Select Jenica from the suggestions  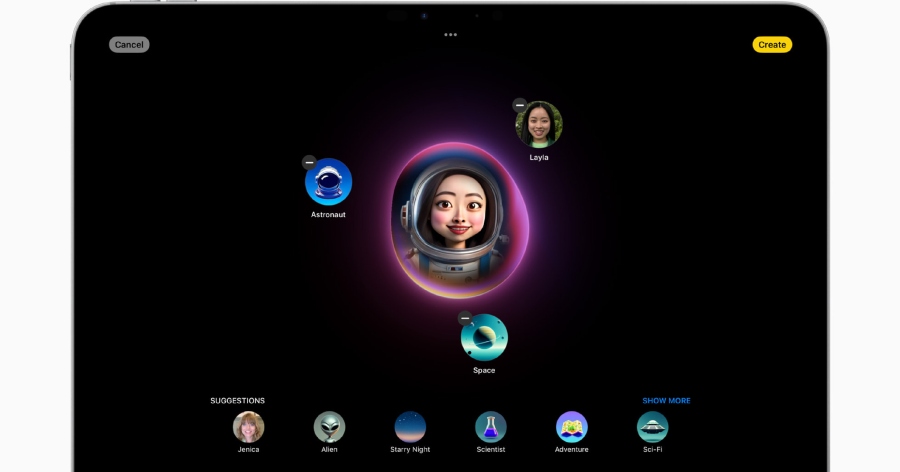[248, 427]
